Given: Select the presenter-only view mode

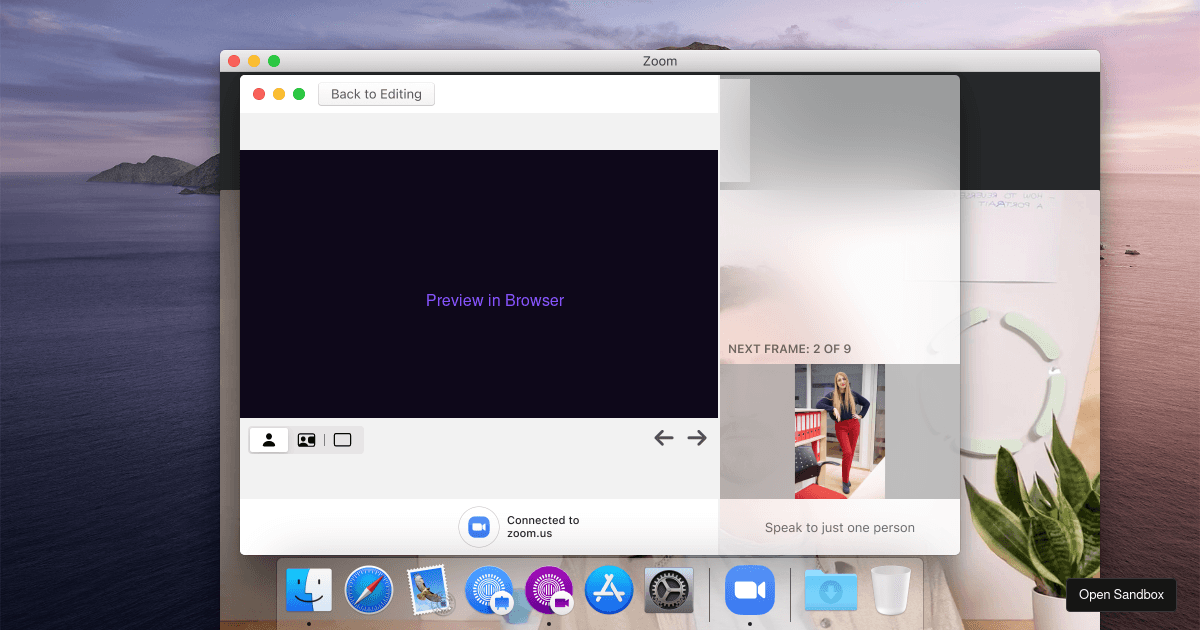Looking at the screenshot, I should [x=269, y=440].
